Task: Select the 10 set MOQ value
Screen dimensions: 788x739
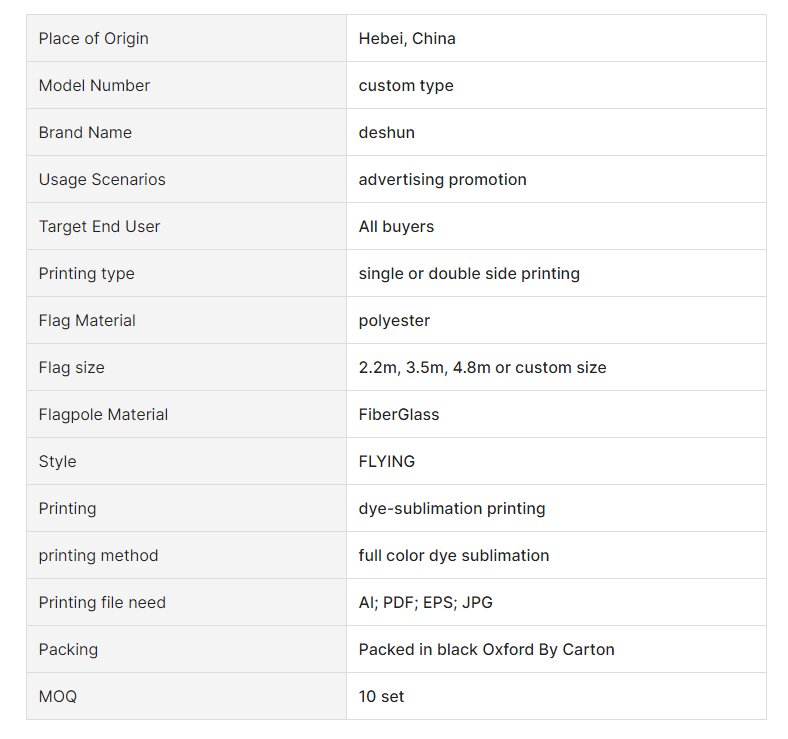Action: click(381, 696)
